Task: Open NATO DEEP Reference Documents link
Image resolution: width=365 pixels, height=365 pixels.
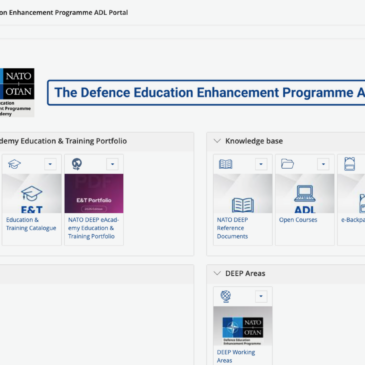Action: (232, 228)
